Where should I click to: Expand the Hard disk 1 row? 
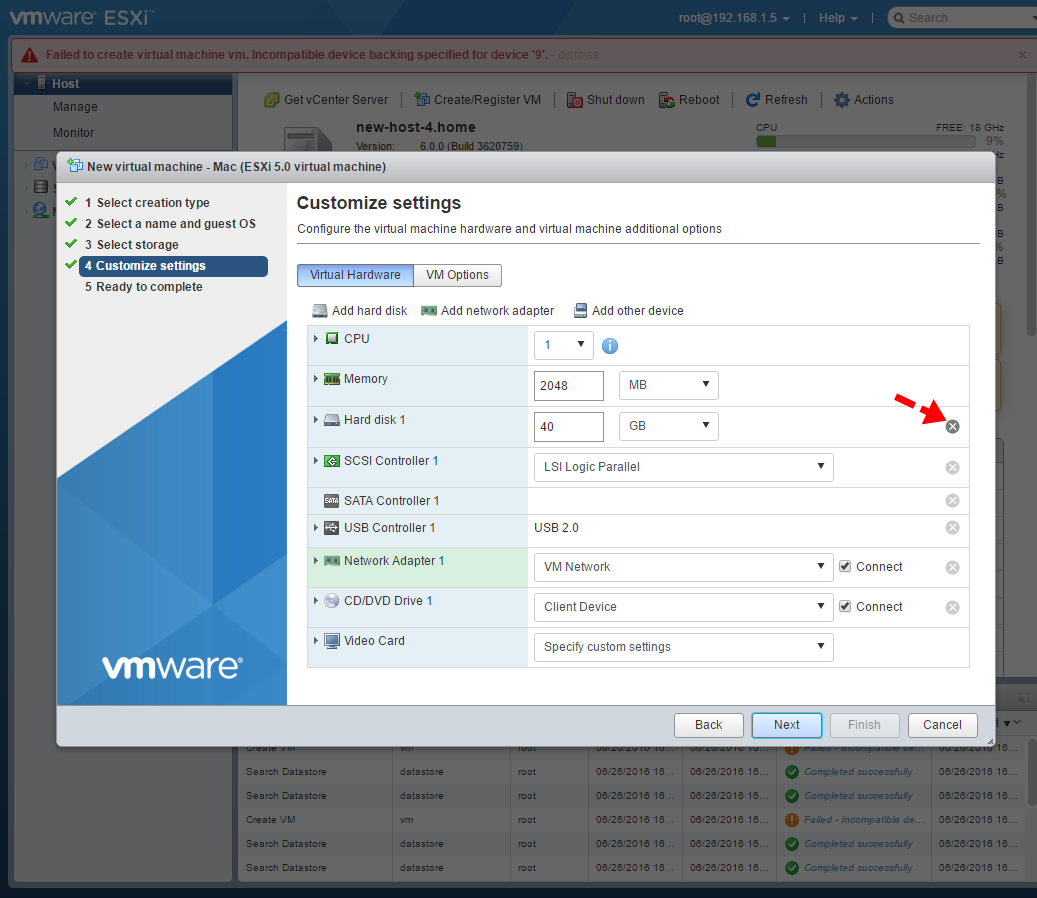click(x=315, y=420)
